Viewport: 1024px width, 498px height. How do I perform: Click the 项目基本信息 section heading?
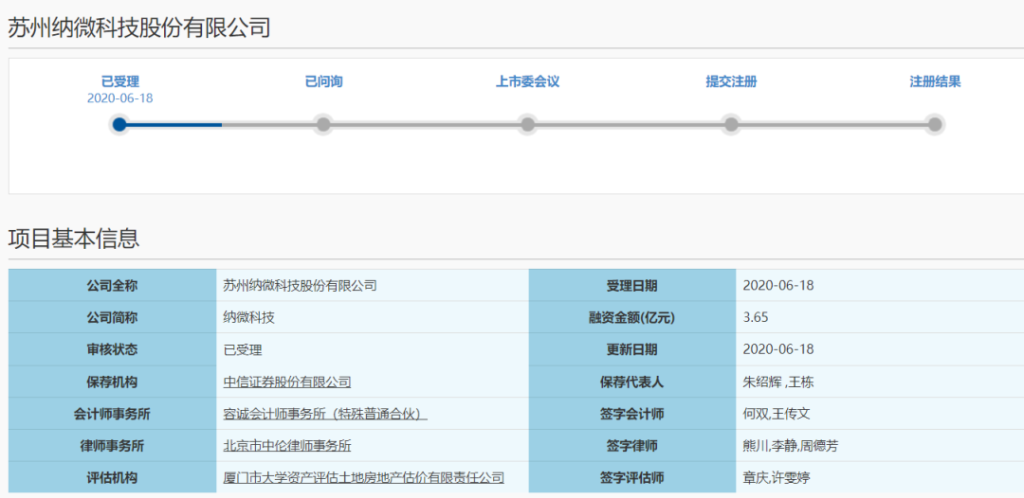coord(74,239)
